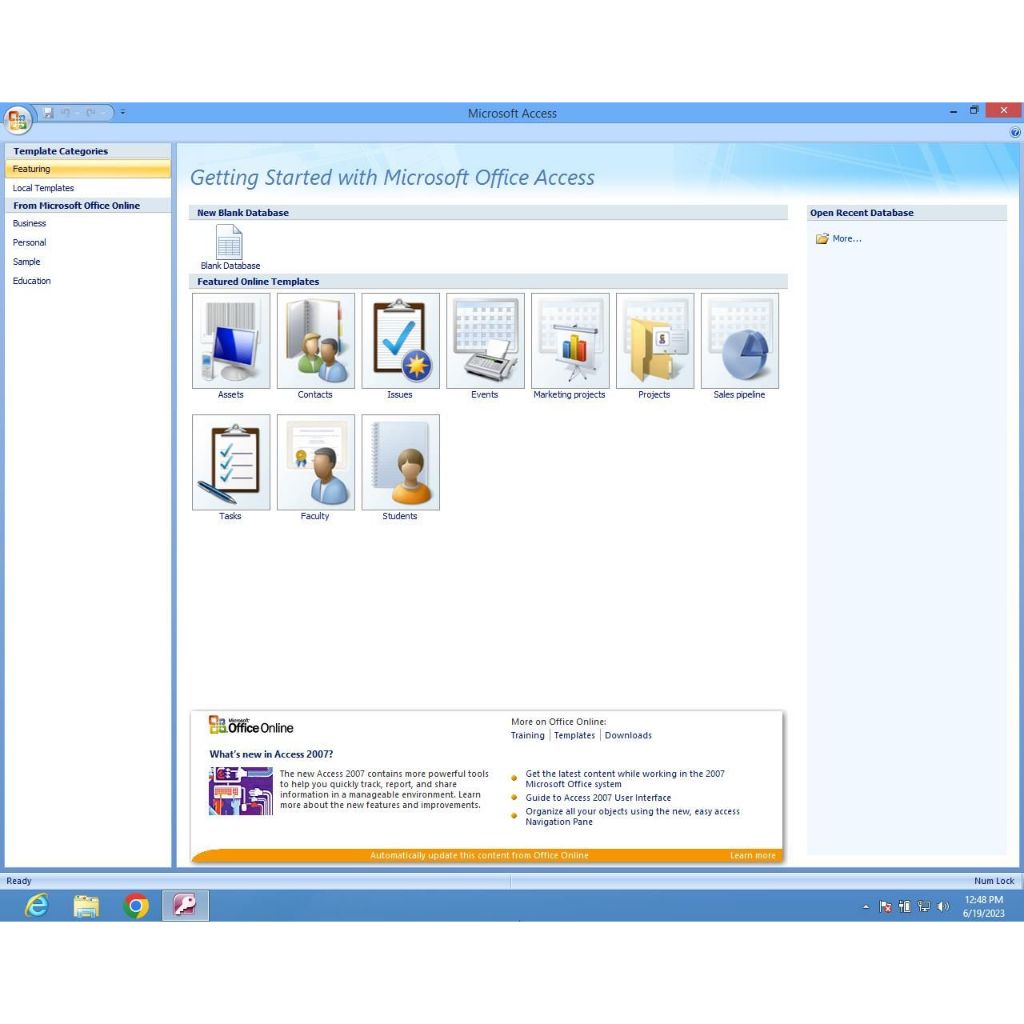
Task: Open the Templates link on Office Online
Action: pyautogui.click(x=574, y=735)
